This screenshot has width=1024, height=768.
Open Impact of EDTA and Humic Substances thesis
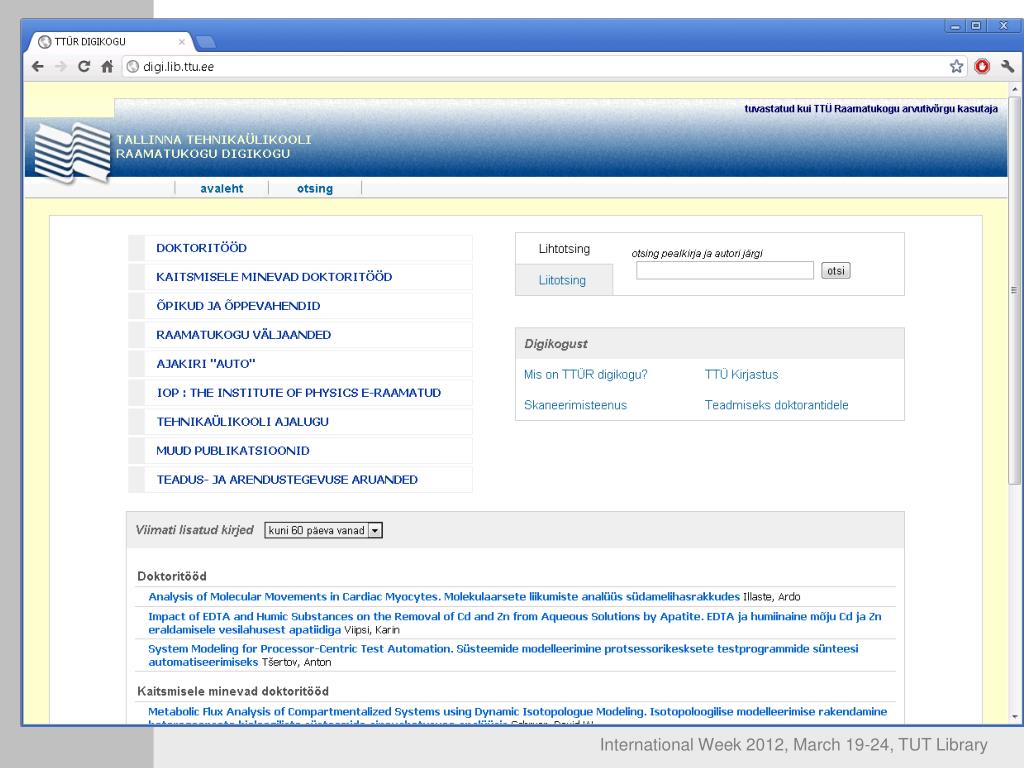click(515, 623)
